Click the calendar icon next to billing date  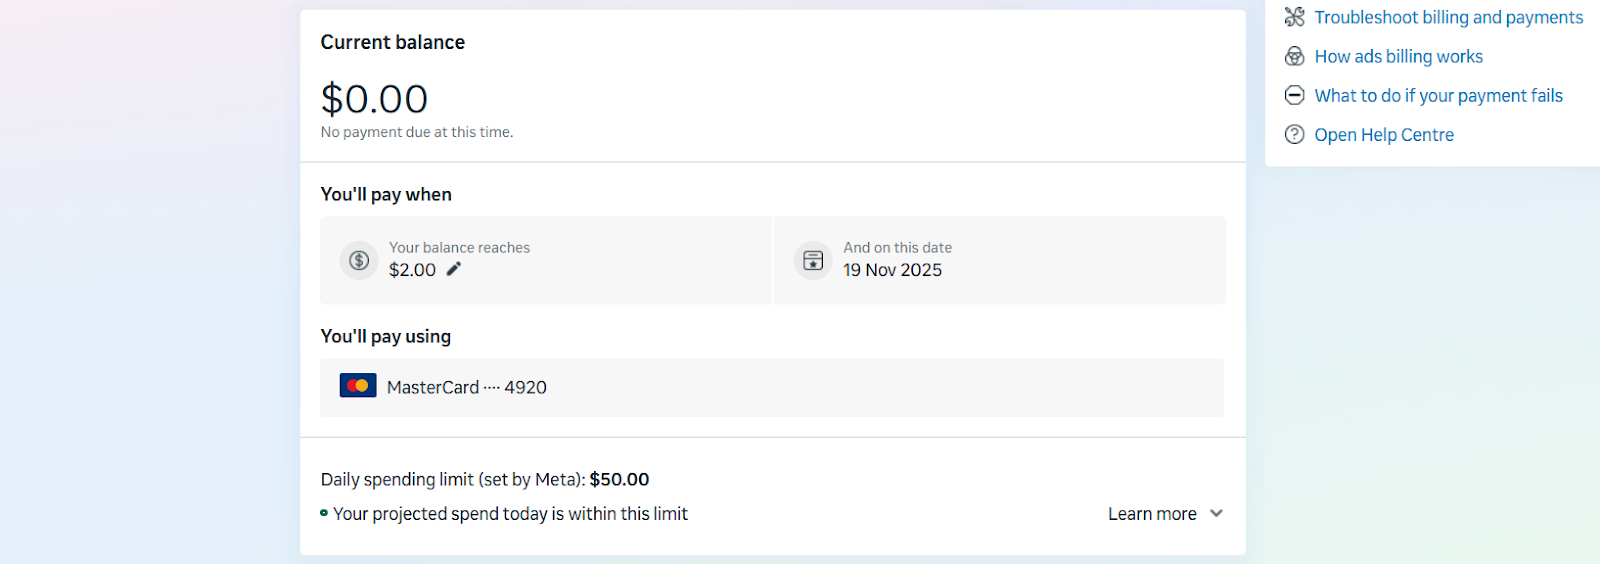pyautogui.click(x=813, y=260)
